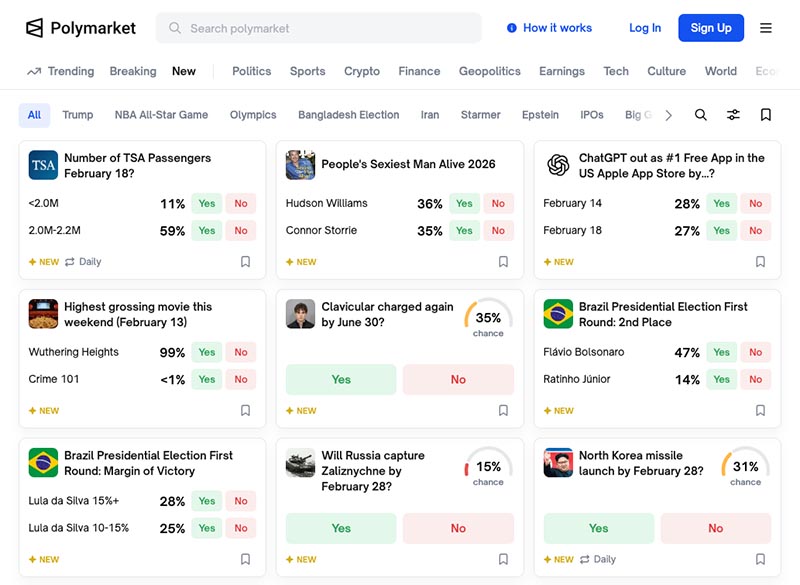Image resolution: width=800 pixels, height=585 pixels.
Task: Expand more topic filters with right chevron
Action: point(668,115)
